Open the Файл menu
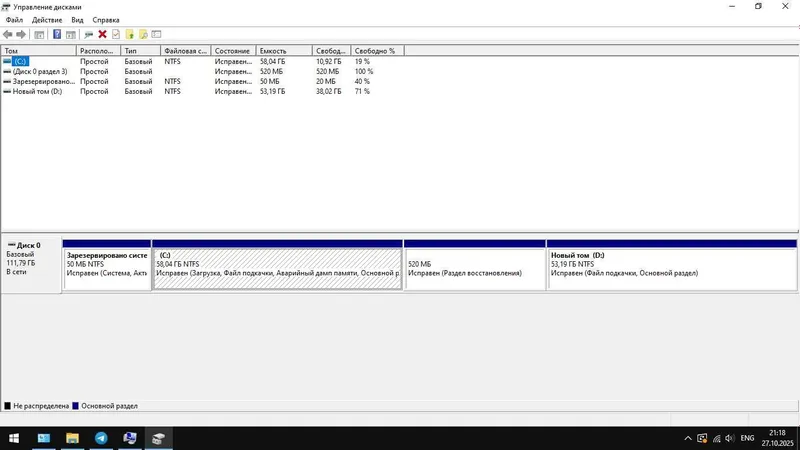Viewport: 800px width, 450px height. [x=14, y=20]
